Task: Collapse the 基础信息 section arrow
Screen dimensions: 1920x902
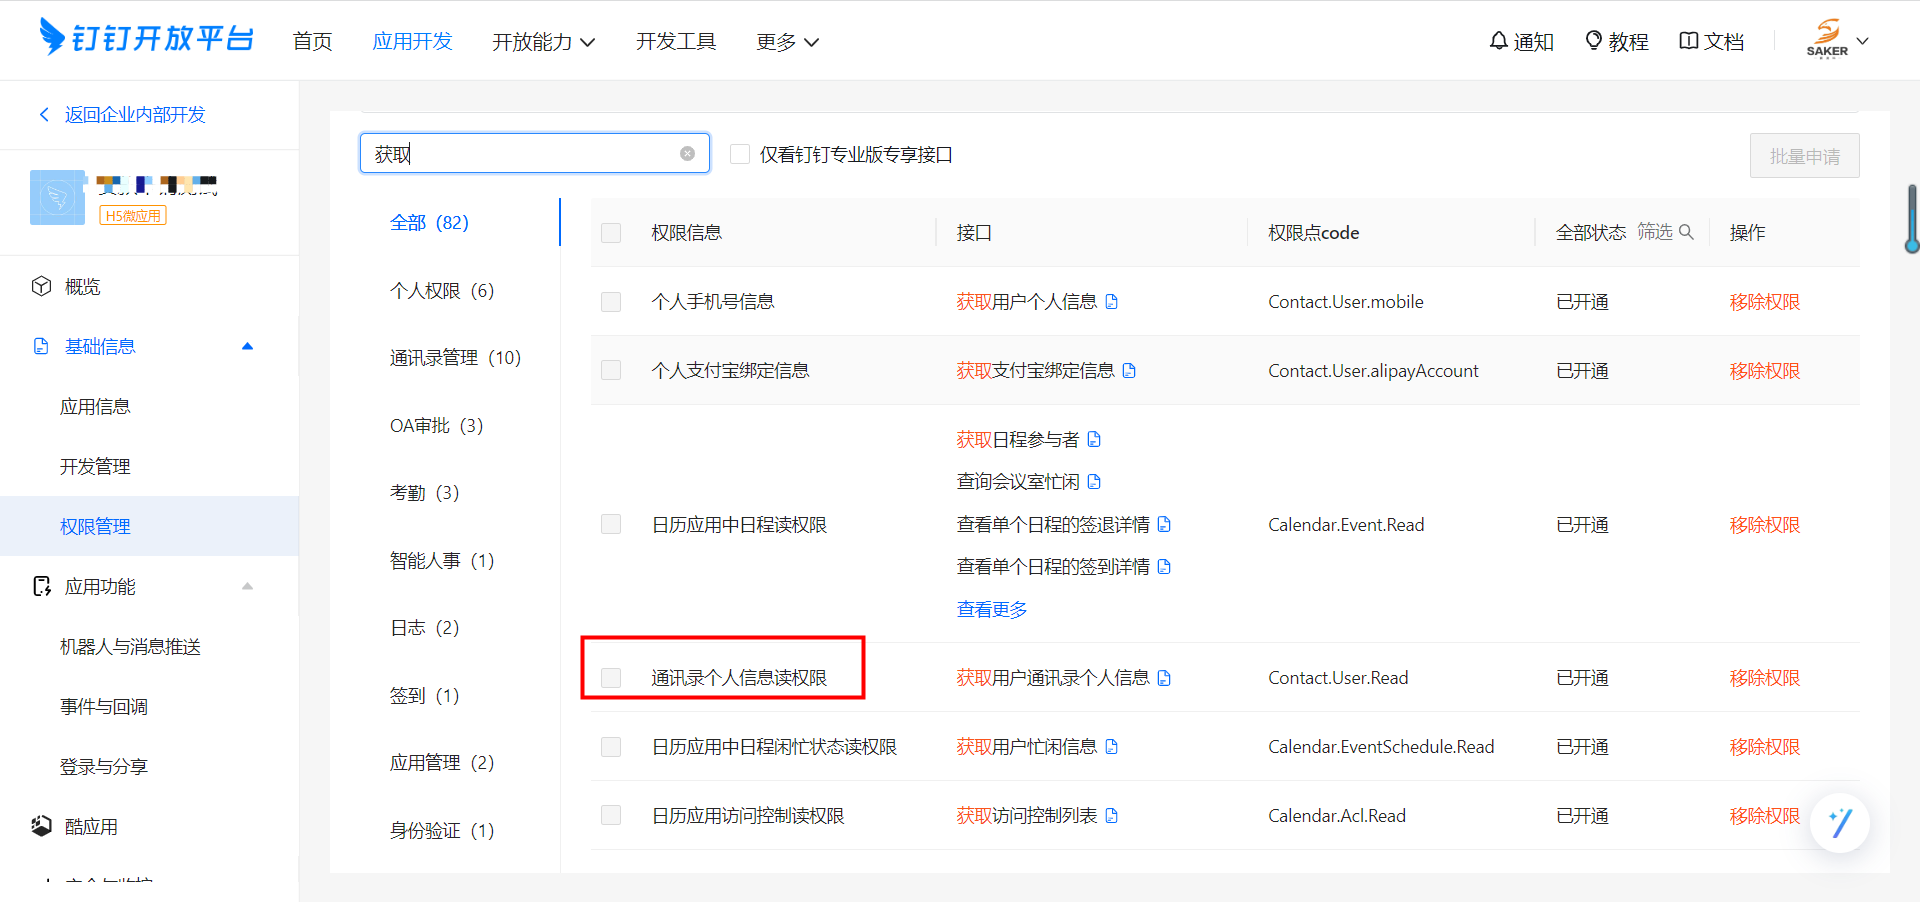Action: click(248, 346)
